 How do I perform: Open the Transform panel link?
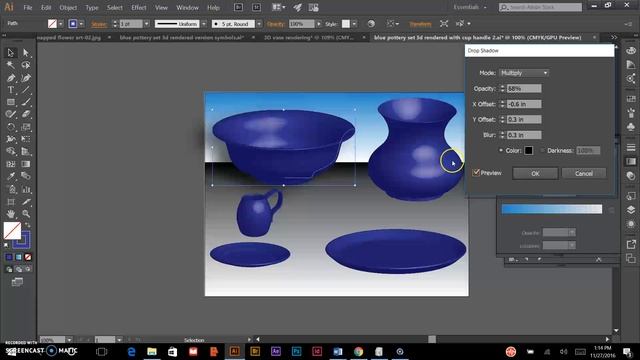(420, 24)
